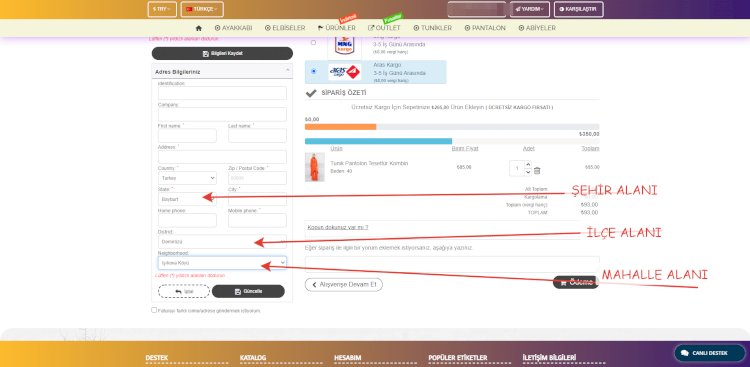The width and height of the screenshot is (750, 367).
Task: Focus the Company input field
Action: pos(222,114)
